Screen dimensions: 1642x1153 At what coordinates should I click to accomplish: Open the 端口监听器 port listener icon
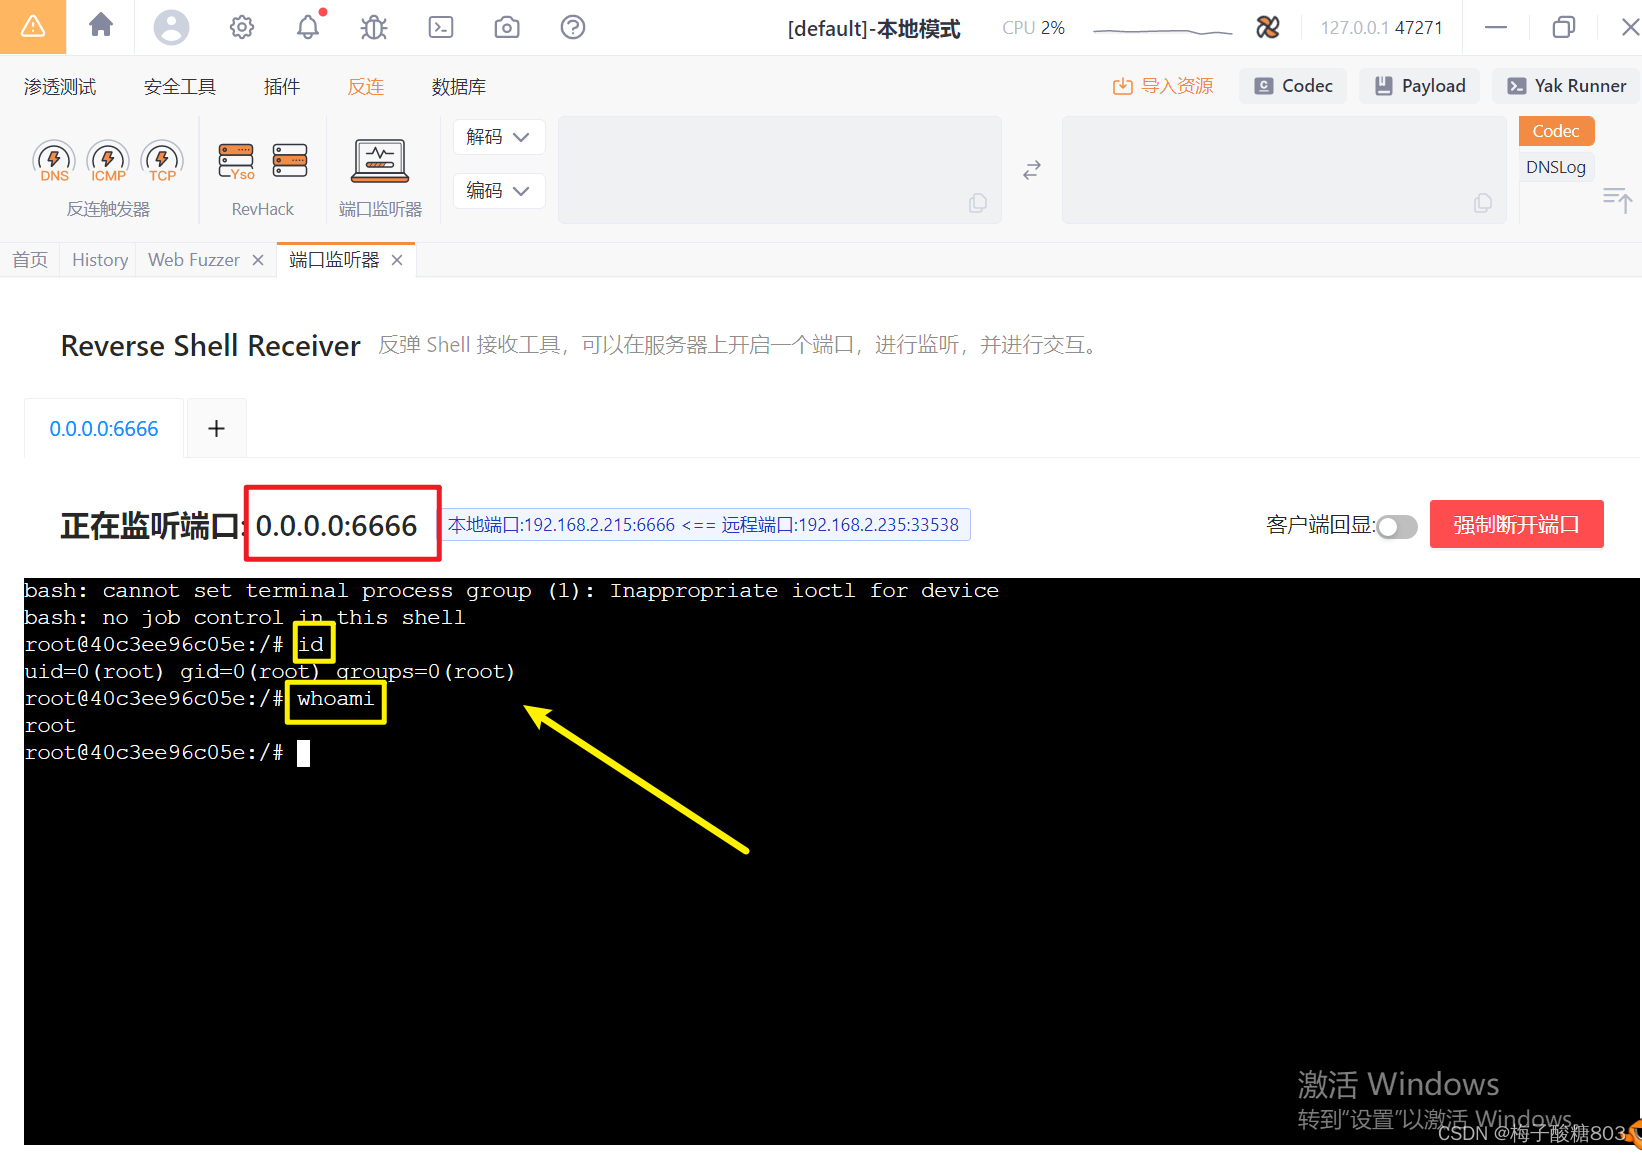[x=379, y=160]
